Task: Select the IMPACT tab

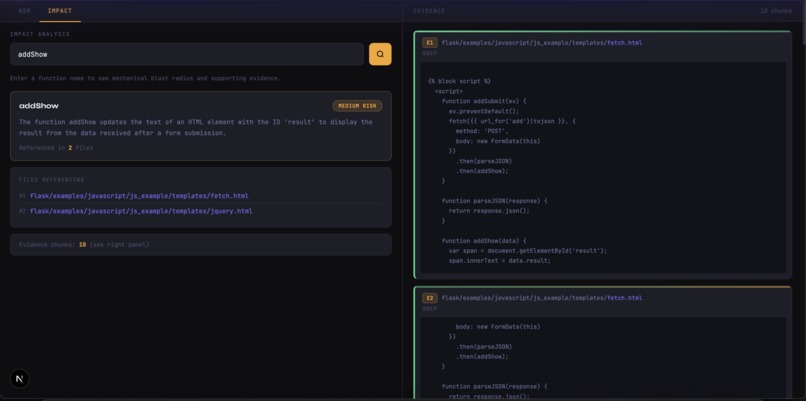Action: 60,11
